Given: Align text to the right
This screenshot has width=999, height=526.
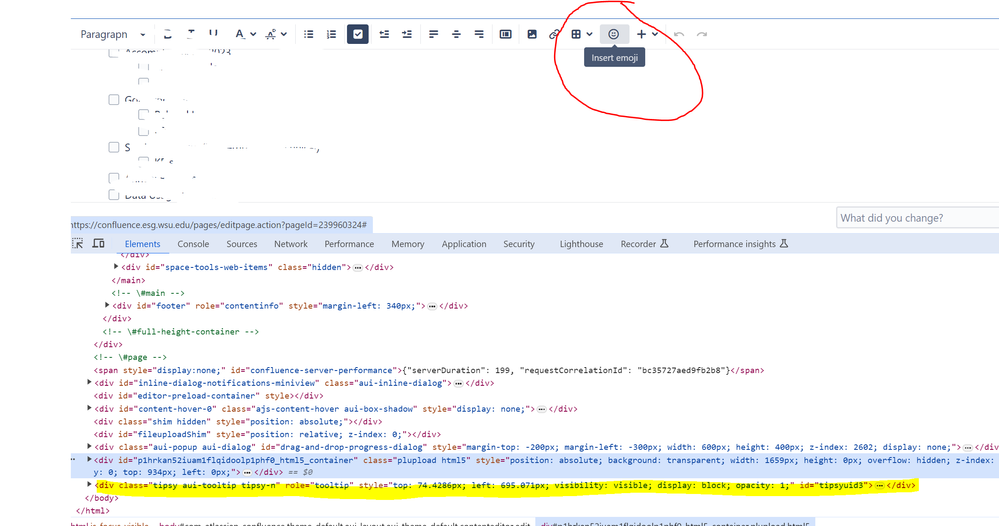Looking at the screenshot, I should click(479, 34).
